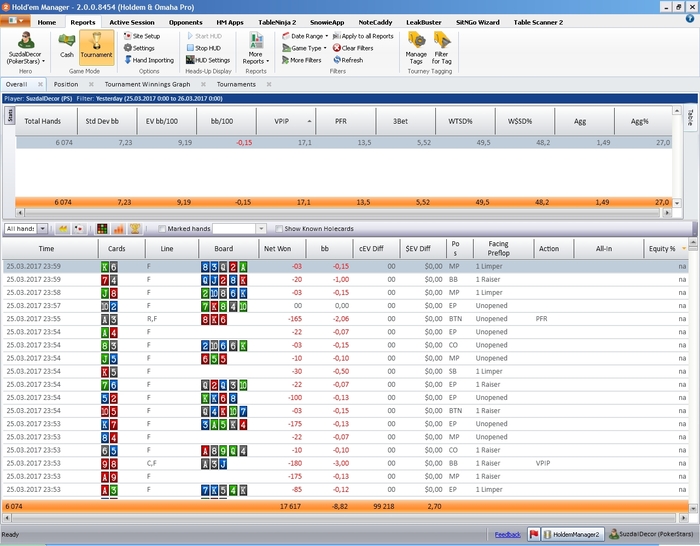Open Hand Importing

149,60
